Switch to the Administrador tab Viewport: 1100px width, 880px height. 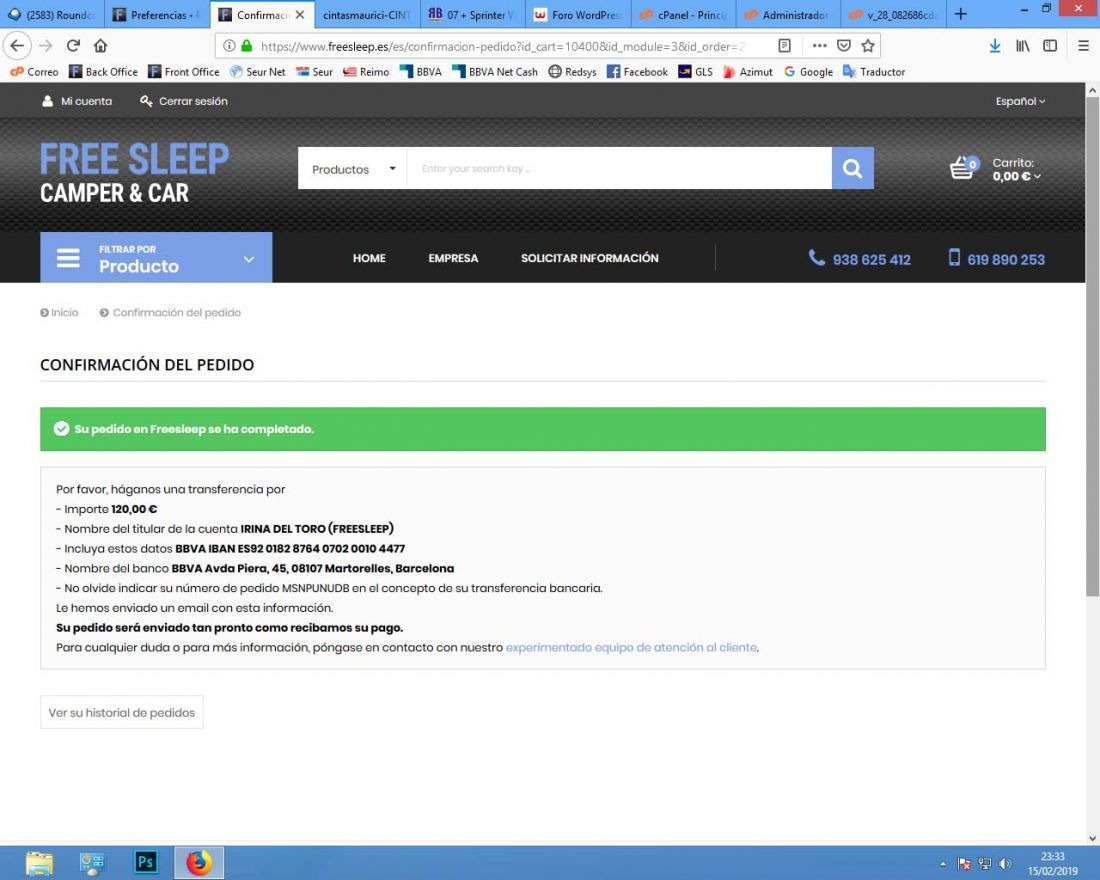pos(789,15)
